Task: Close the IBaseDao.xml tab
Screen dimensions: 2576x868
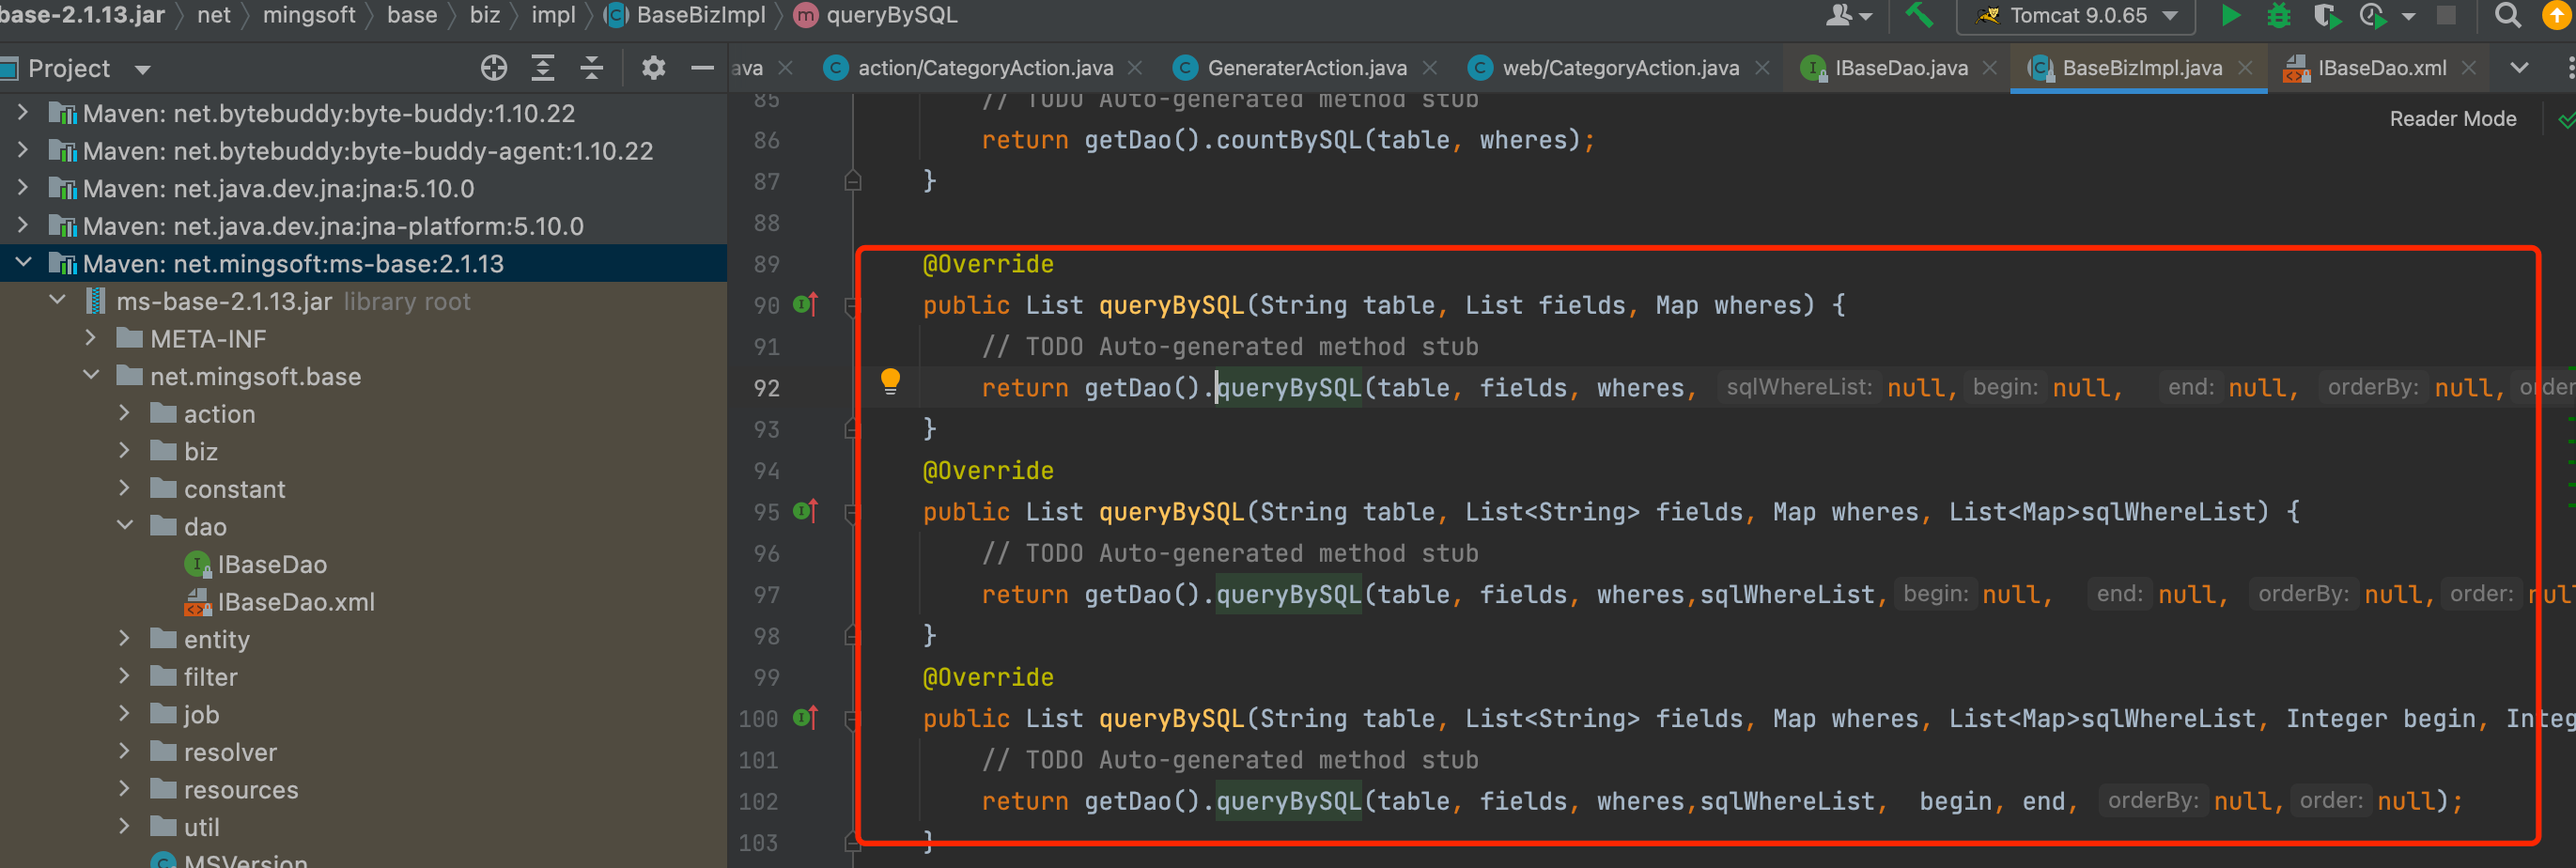Action: 2469,68
